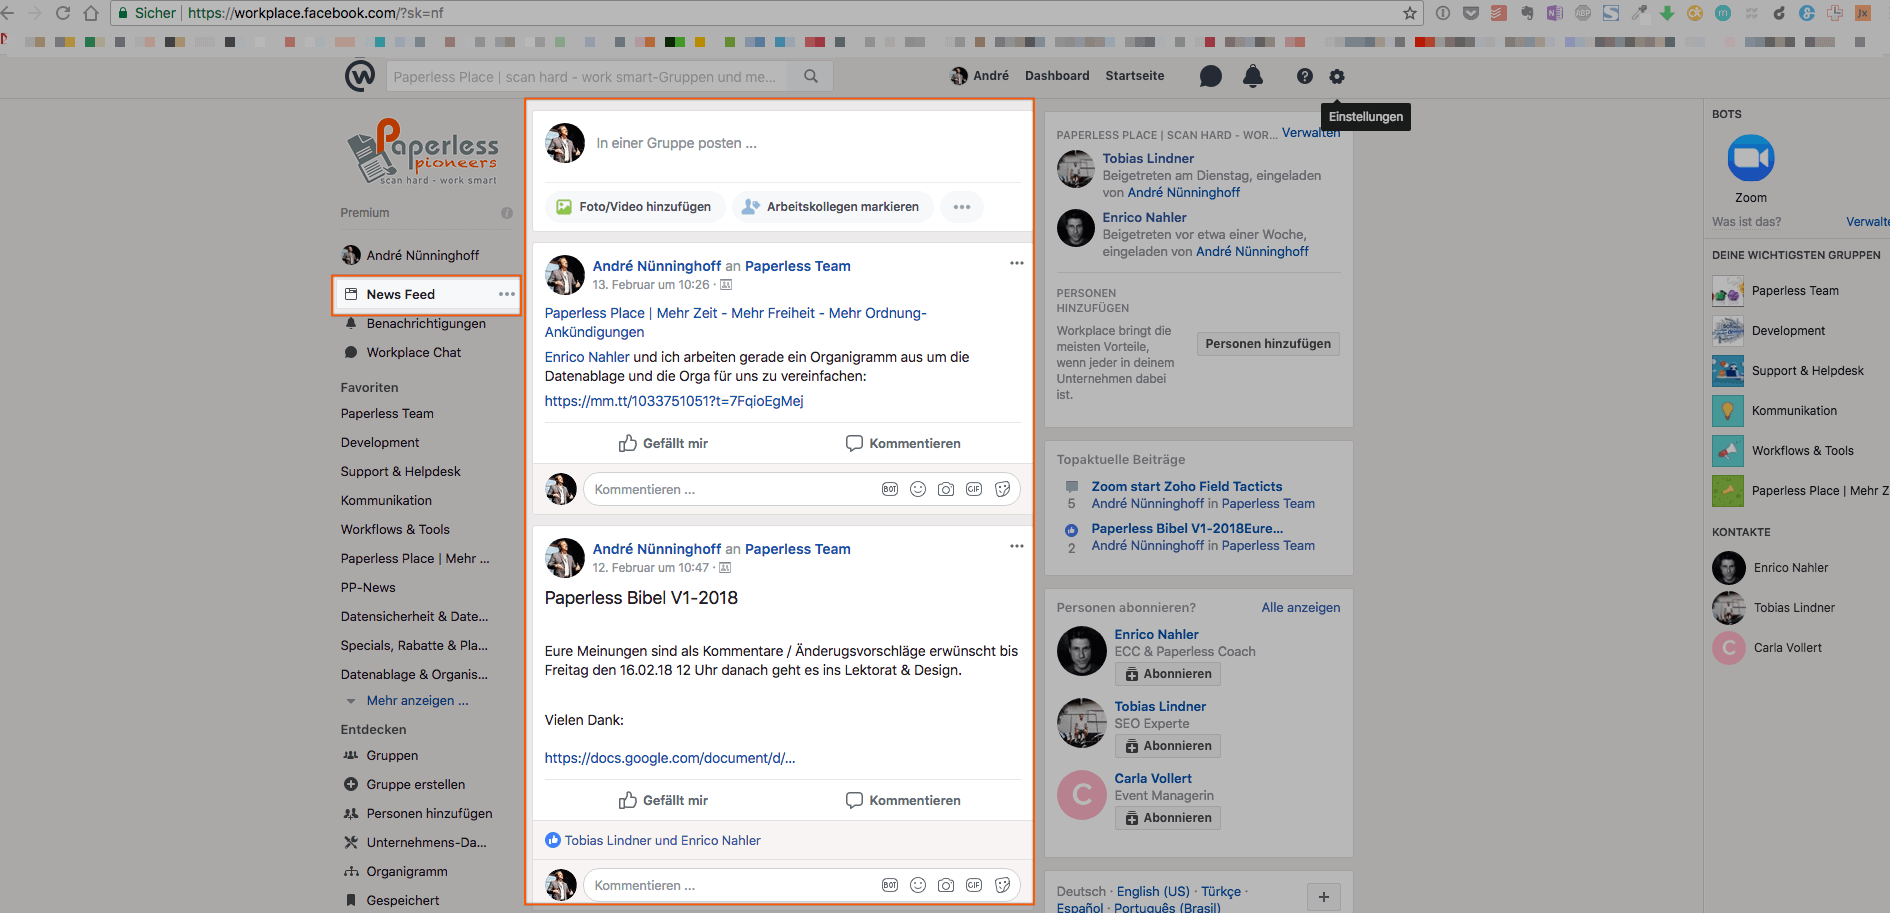1890x913 pixels.
Task: Open Gespeichert in sidebar
Action: [x=402, y=900]
